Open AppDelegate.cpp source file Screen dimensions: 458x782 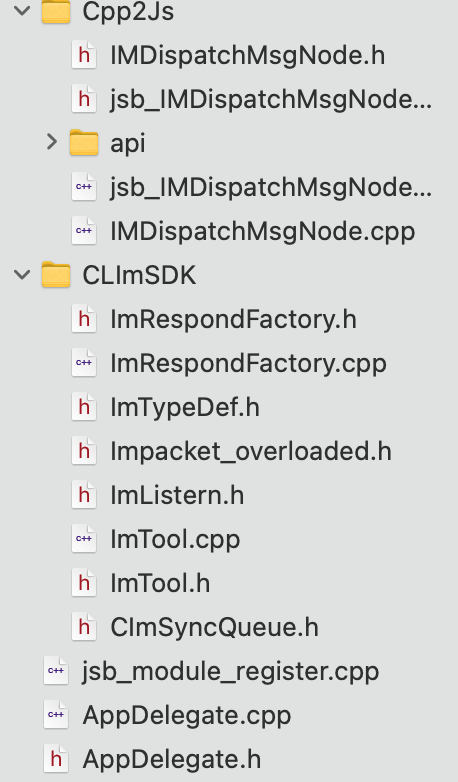(x=187, y=715)
